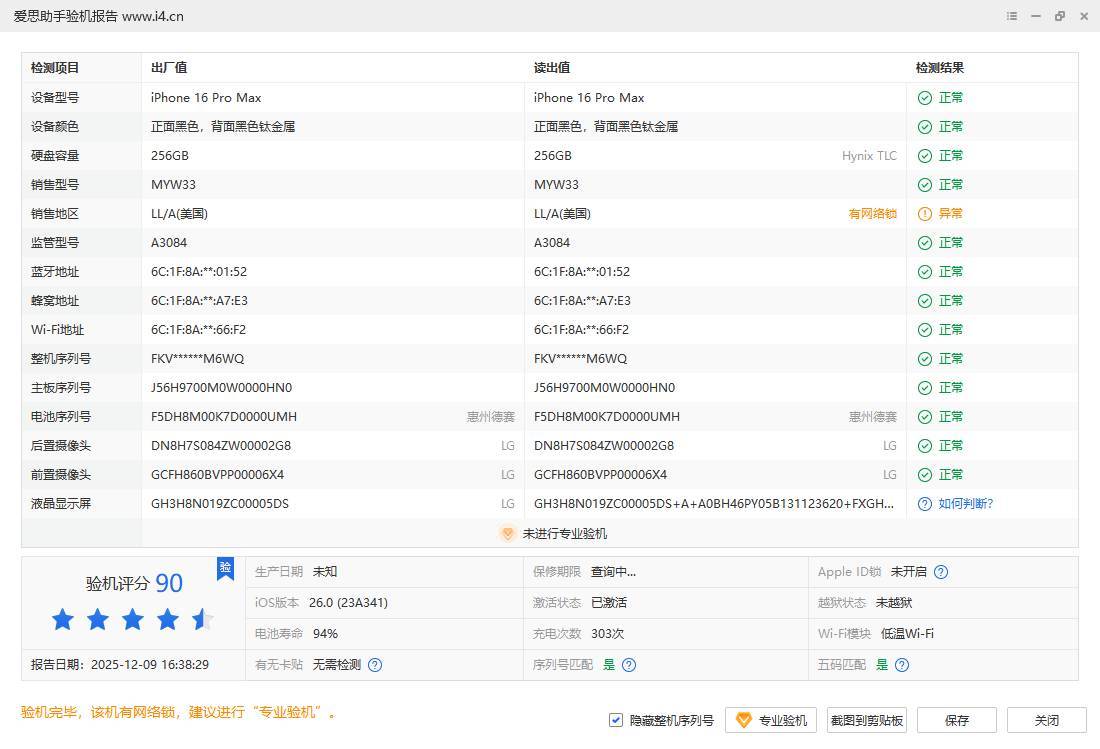
Task: Click the shield icon beside 未进行专业验机
Action: click(x=507, y=534)
